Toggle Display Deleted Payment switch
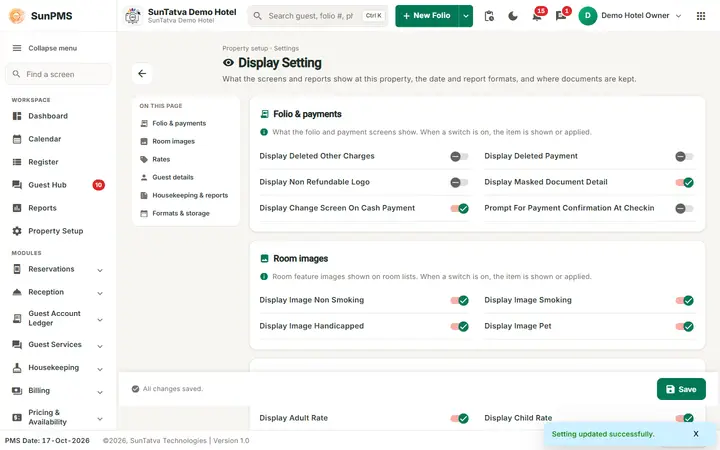Image resolution: width=720 pixels, height=450 pixels. [684, 156]
